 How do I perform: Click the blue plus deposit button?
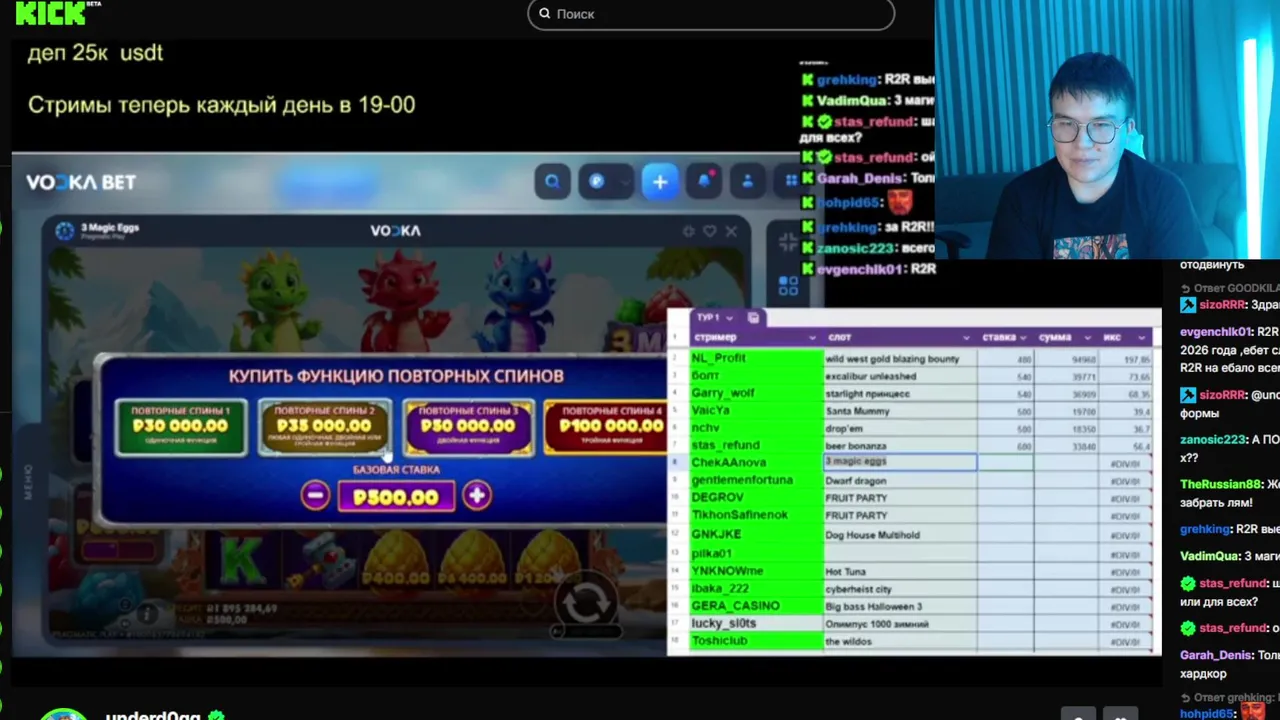[x=660, y=182]
